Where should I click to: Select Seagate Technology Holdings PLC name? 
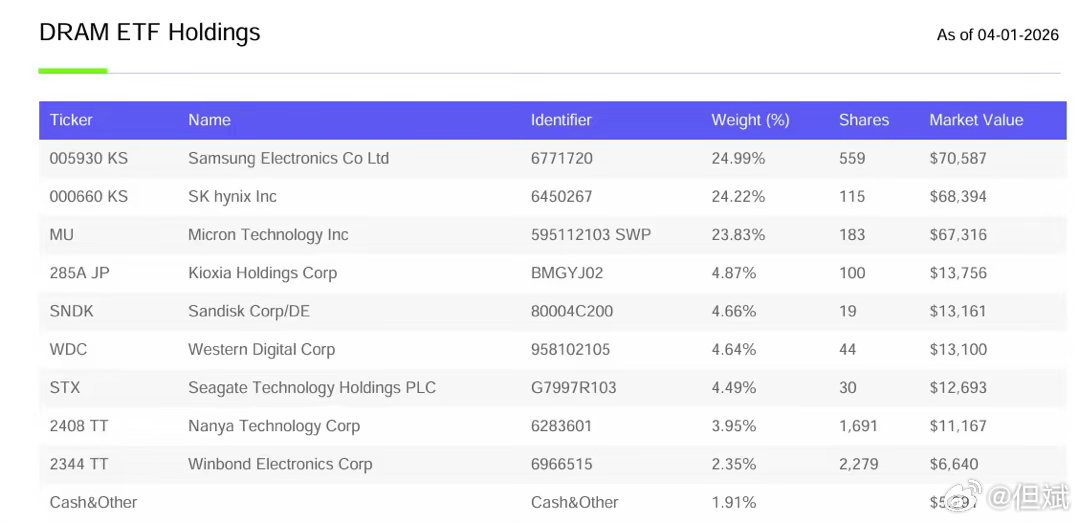point(312,388)
